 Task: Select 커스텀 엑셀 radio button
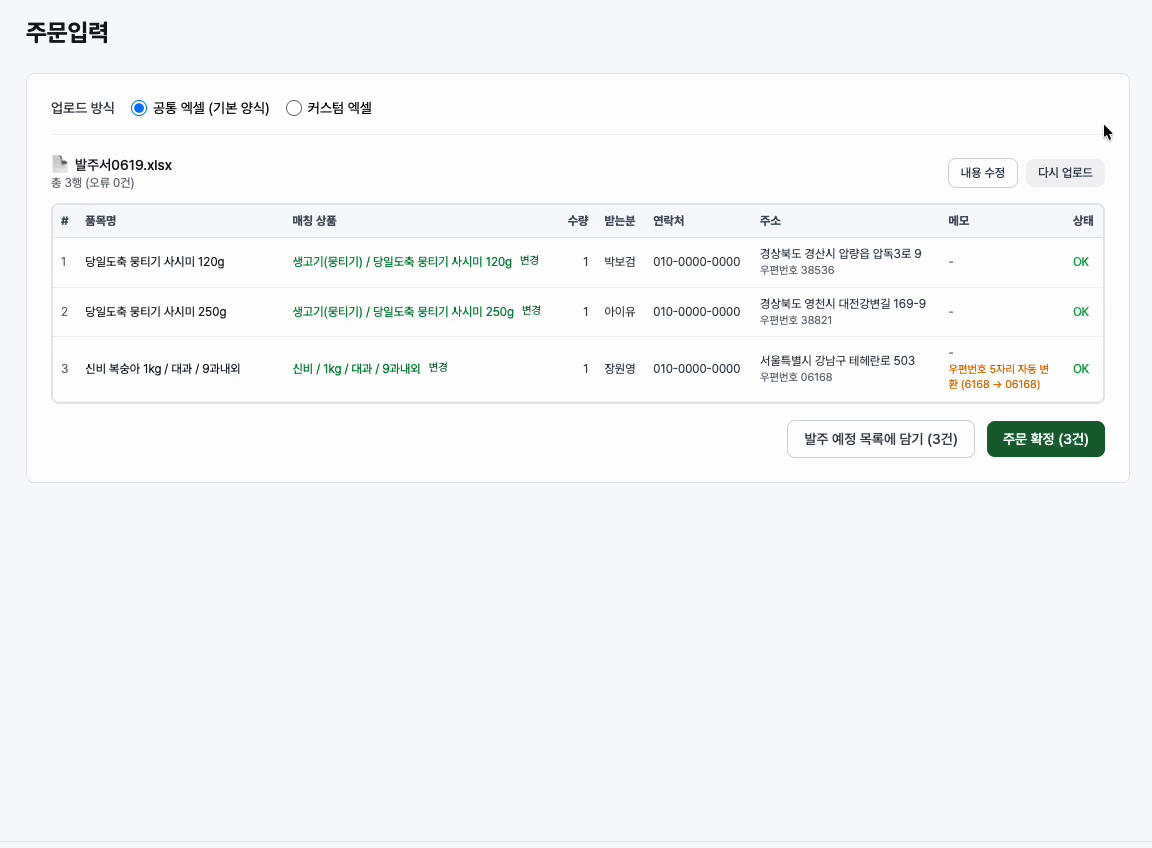coord(294,108)
